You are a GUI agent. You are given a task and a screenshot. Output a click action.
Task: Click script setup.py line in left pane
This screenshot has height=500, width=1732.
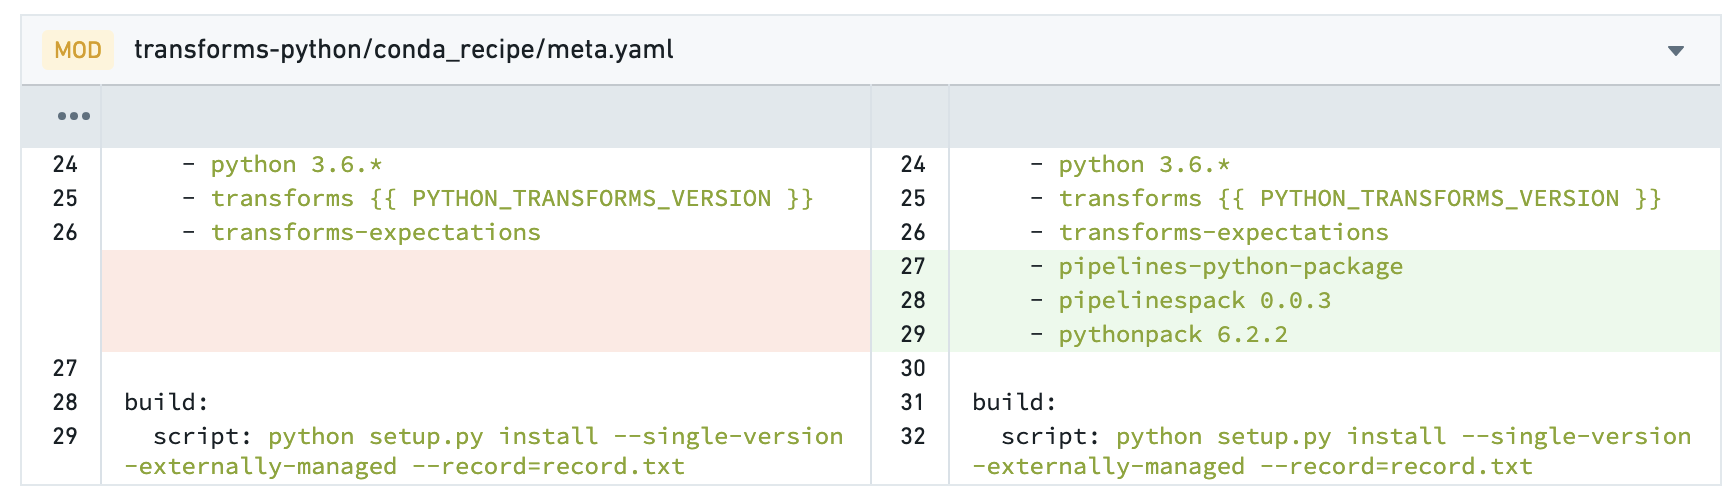tap(484, 451)
